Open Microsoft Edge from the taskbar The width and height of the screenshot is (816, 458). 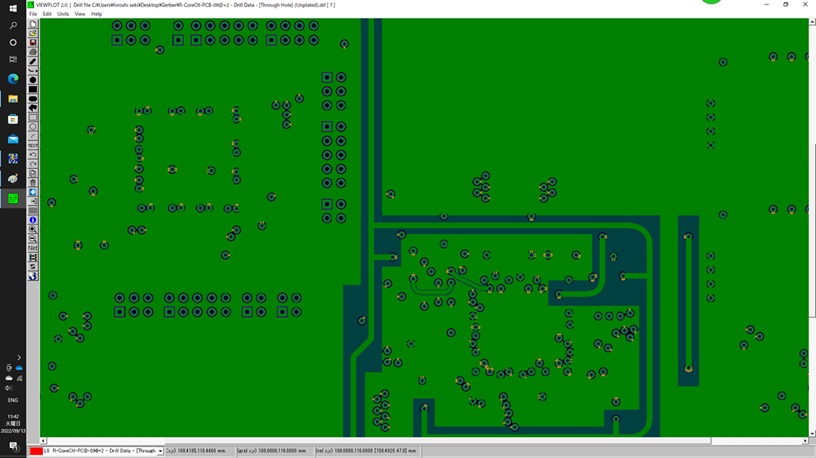click(x=13, y=79)
